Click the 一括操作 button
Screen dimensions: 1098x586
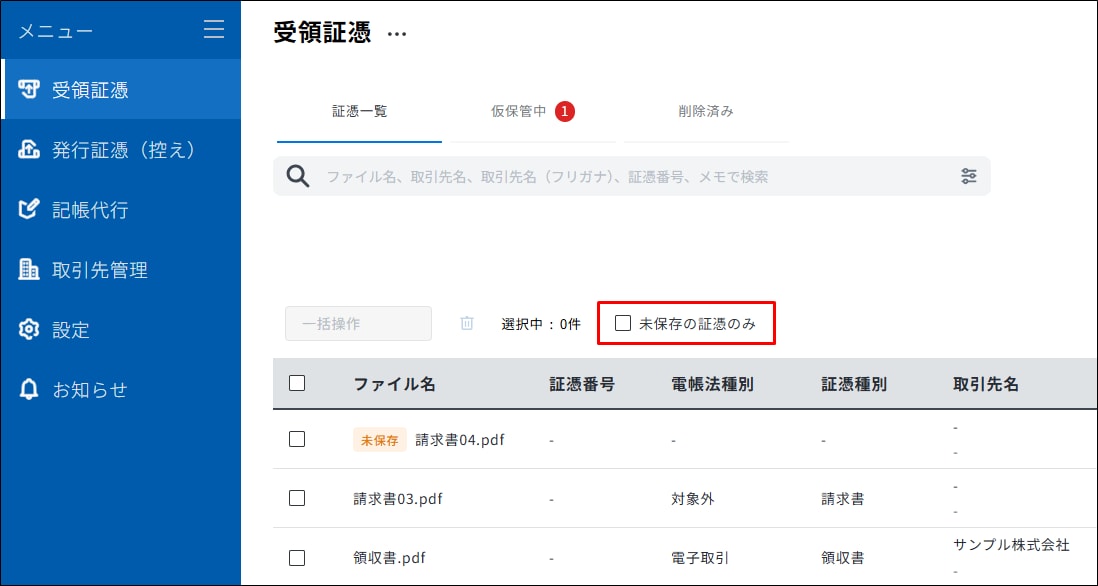click(x=359, y=323)
